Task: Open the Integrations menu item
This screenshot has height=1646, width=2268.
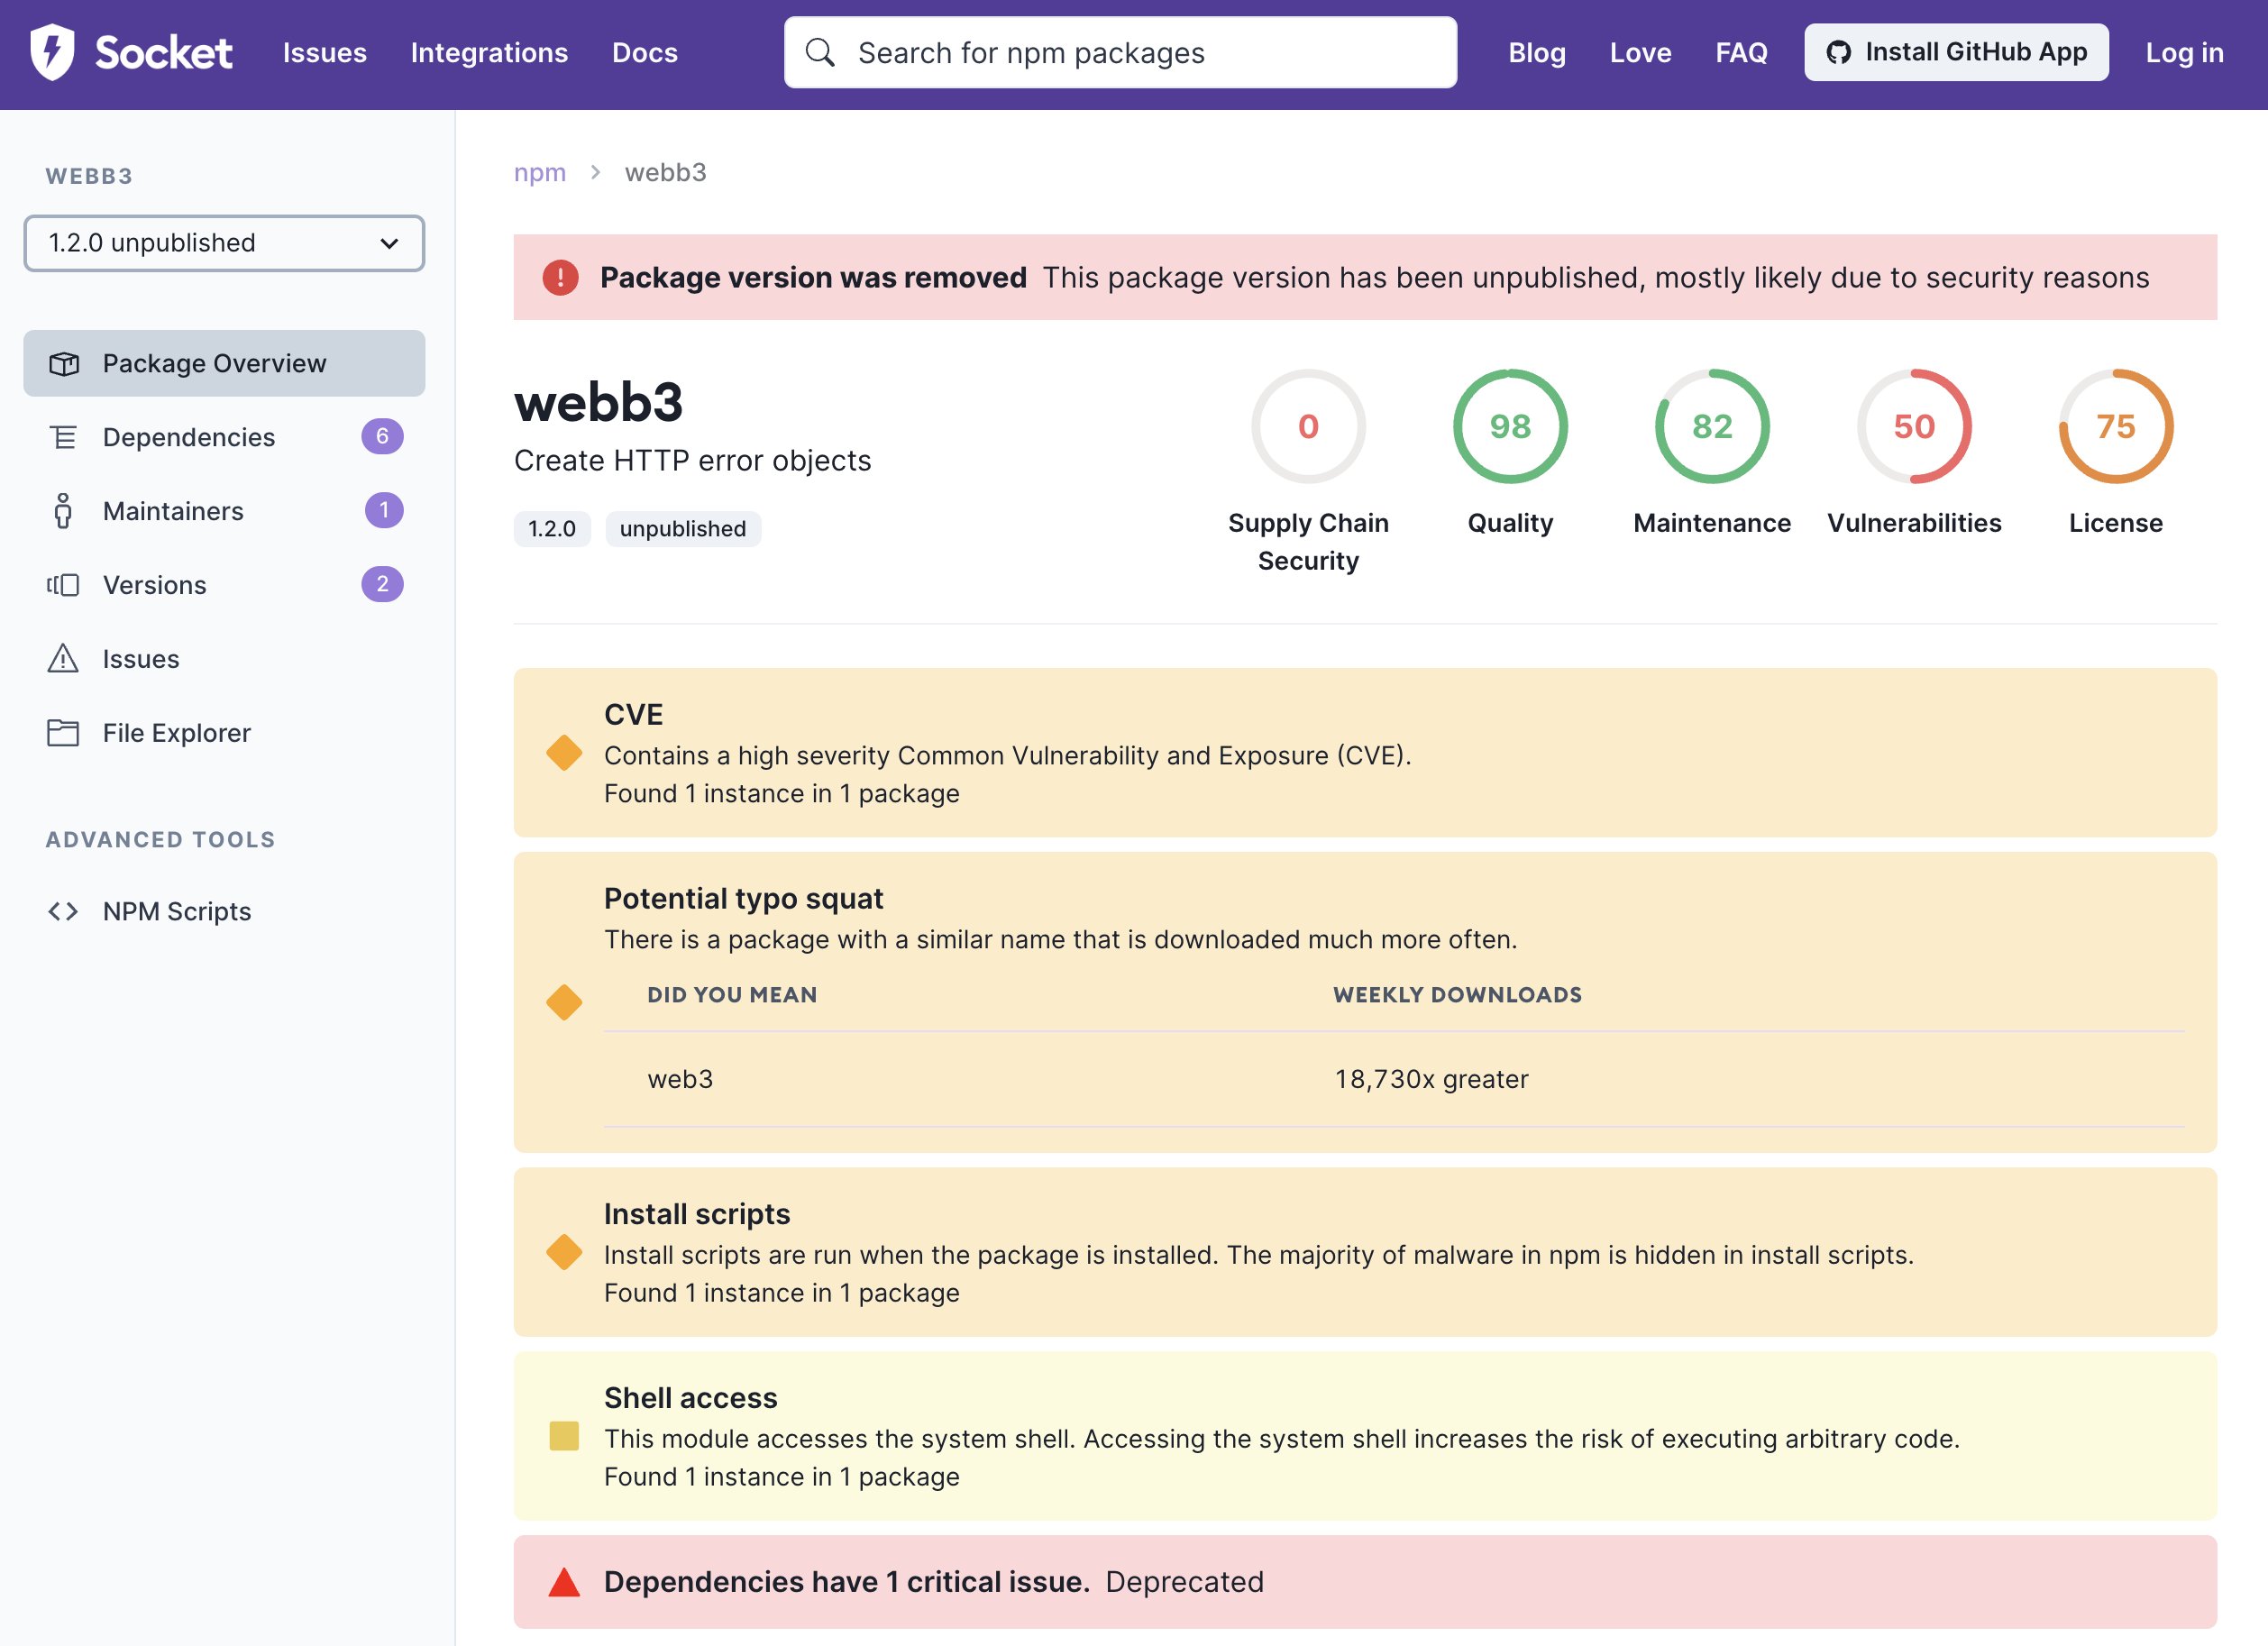Action: [489, 52]
